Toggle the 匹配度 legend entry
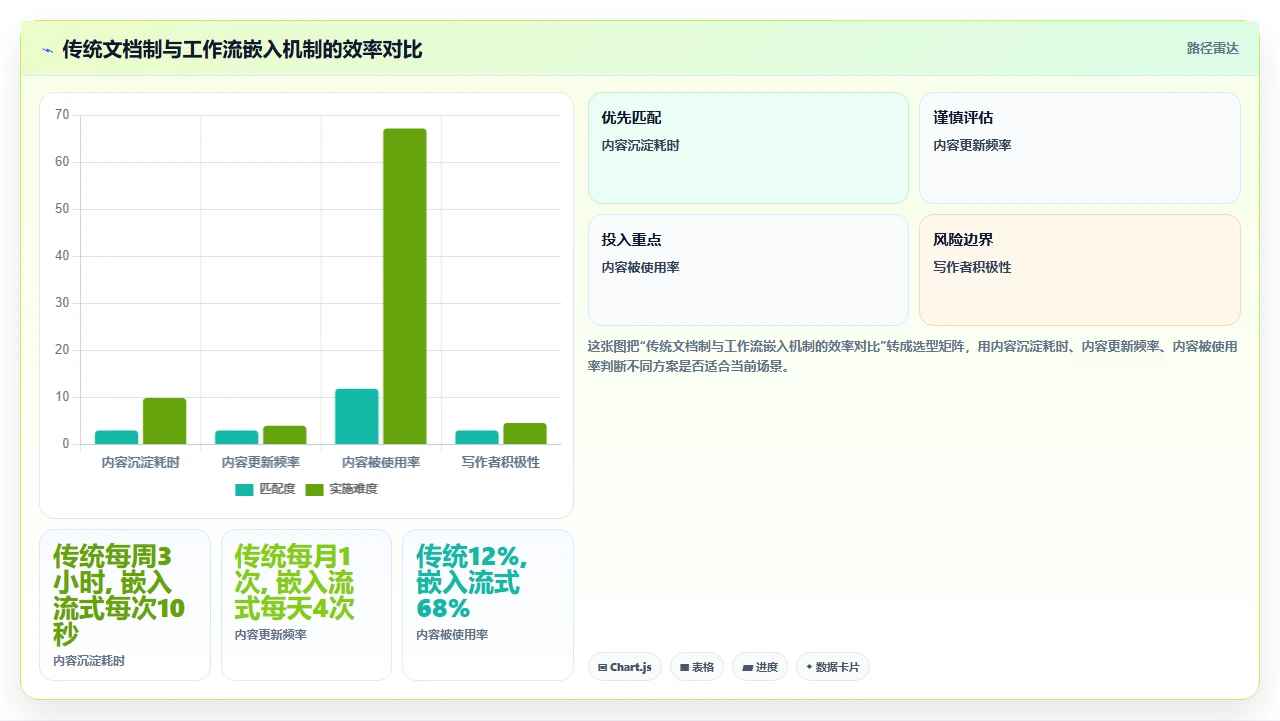 [265, 489]
